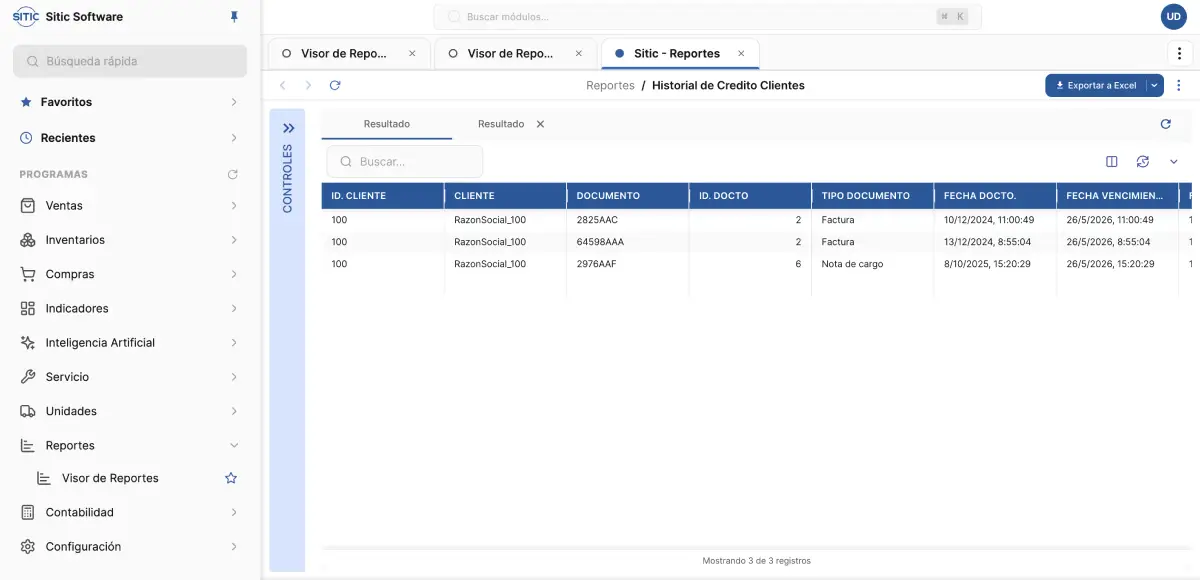
Task: Click the Buscar módulos search box
Action: click(x=707, y=17)
